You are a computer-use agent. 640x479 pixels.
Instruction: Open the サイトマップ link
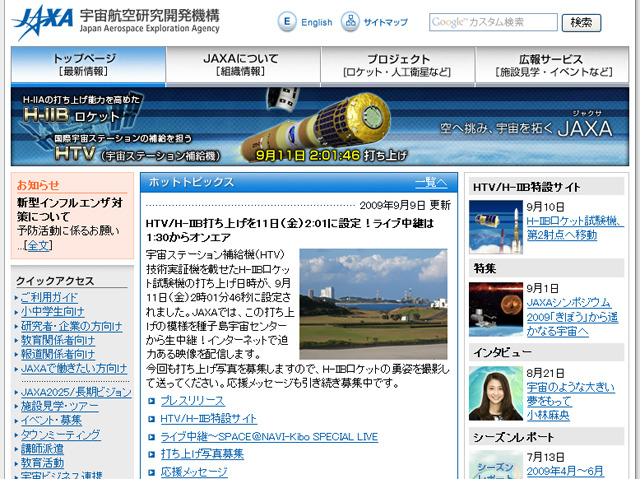tap(385, 22)
